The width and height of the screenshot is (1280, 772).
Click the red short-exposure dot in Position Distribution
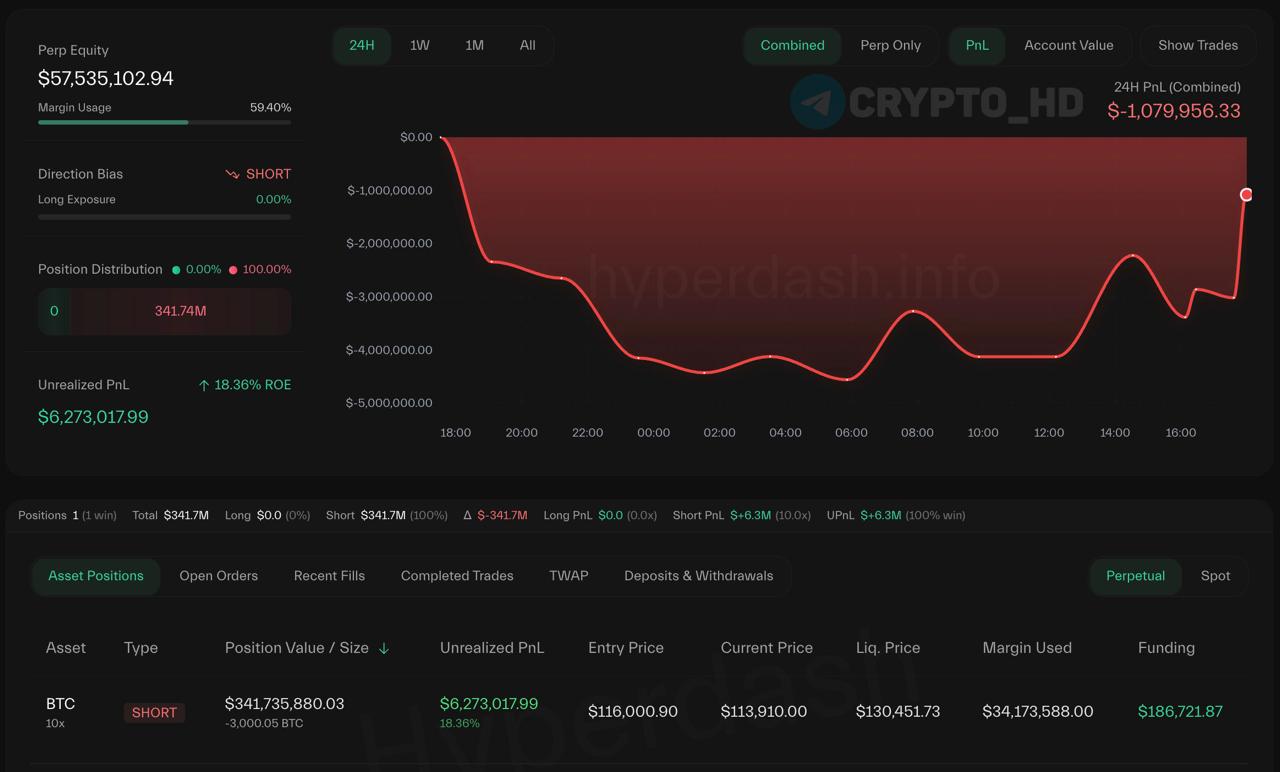tap(233, 270)
